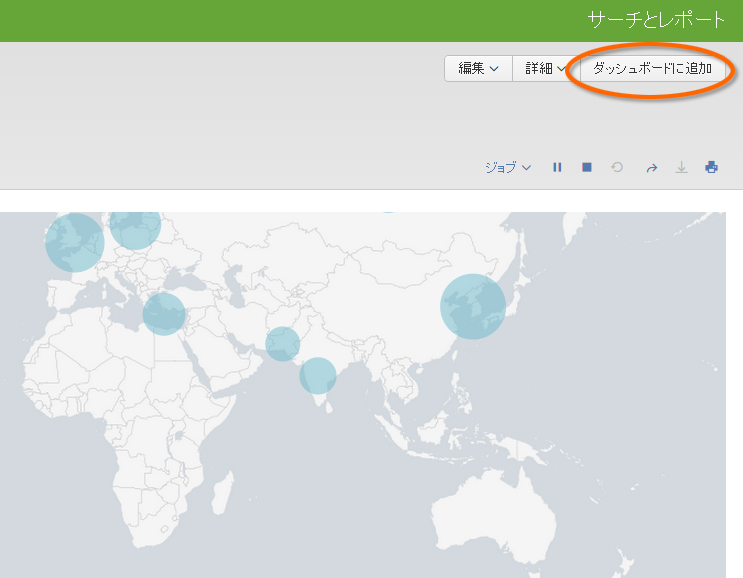The width and height of the screenshot is (743, 578).
Task: Click the export download icon
Action: [681, 167]
